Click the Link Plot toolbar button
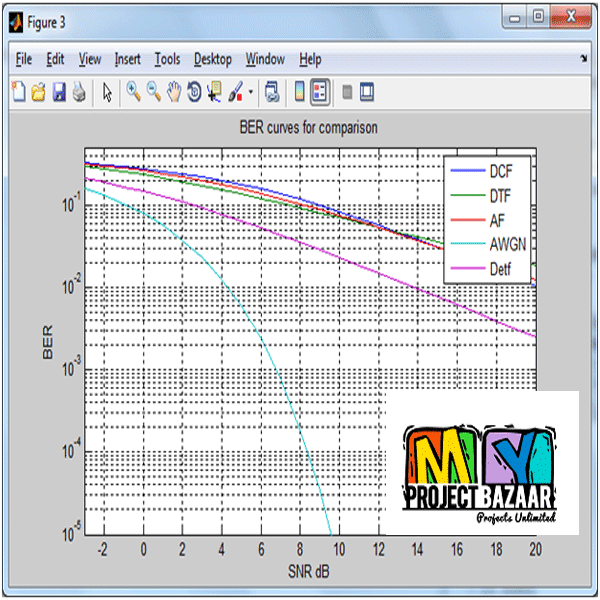Image resolution: width=600 pixels, height=600 pixels. [x=272, y=93]
